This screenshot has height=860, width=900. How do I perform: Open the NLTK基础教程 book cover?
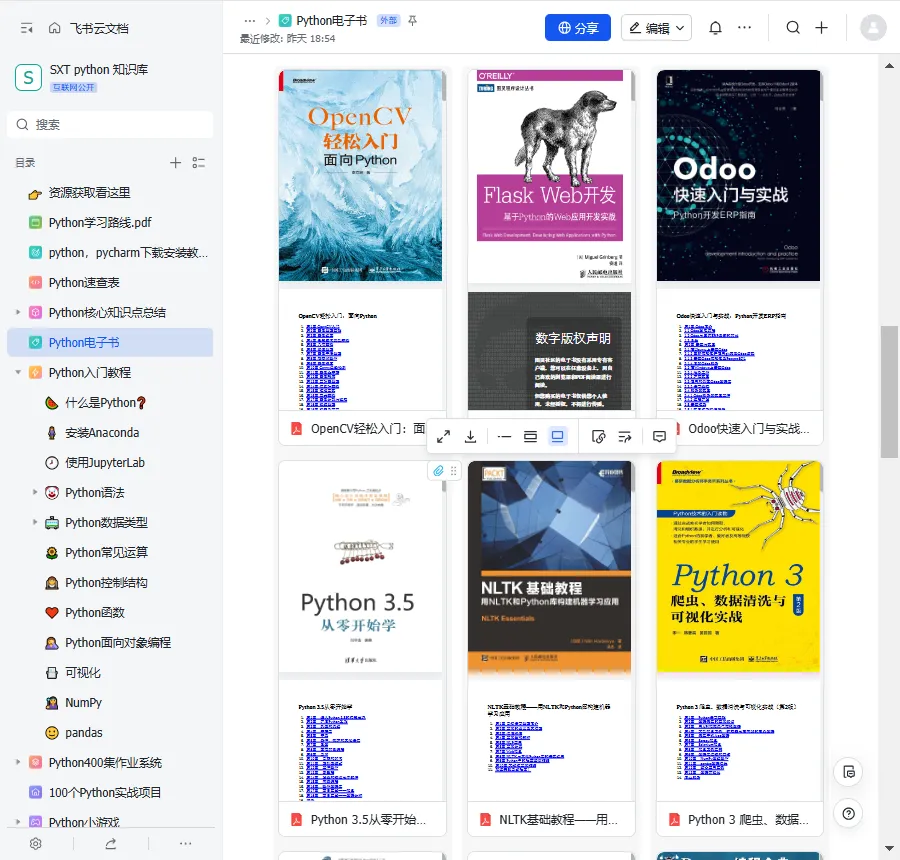point(549,567)
